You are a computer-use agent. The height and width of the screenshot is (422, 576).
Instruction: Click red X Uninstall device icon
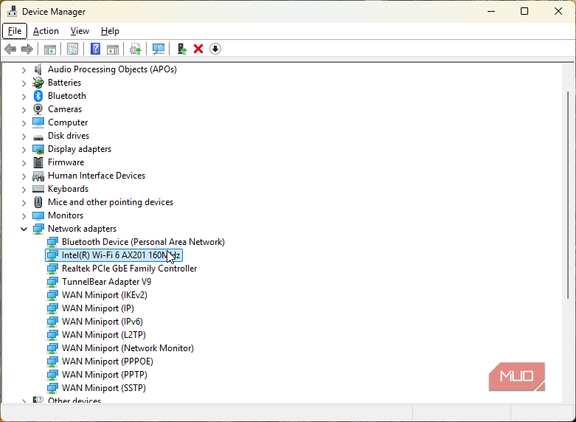coord(198,49)
